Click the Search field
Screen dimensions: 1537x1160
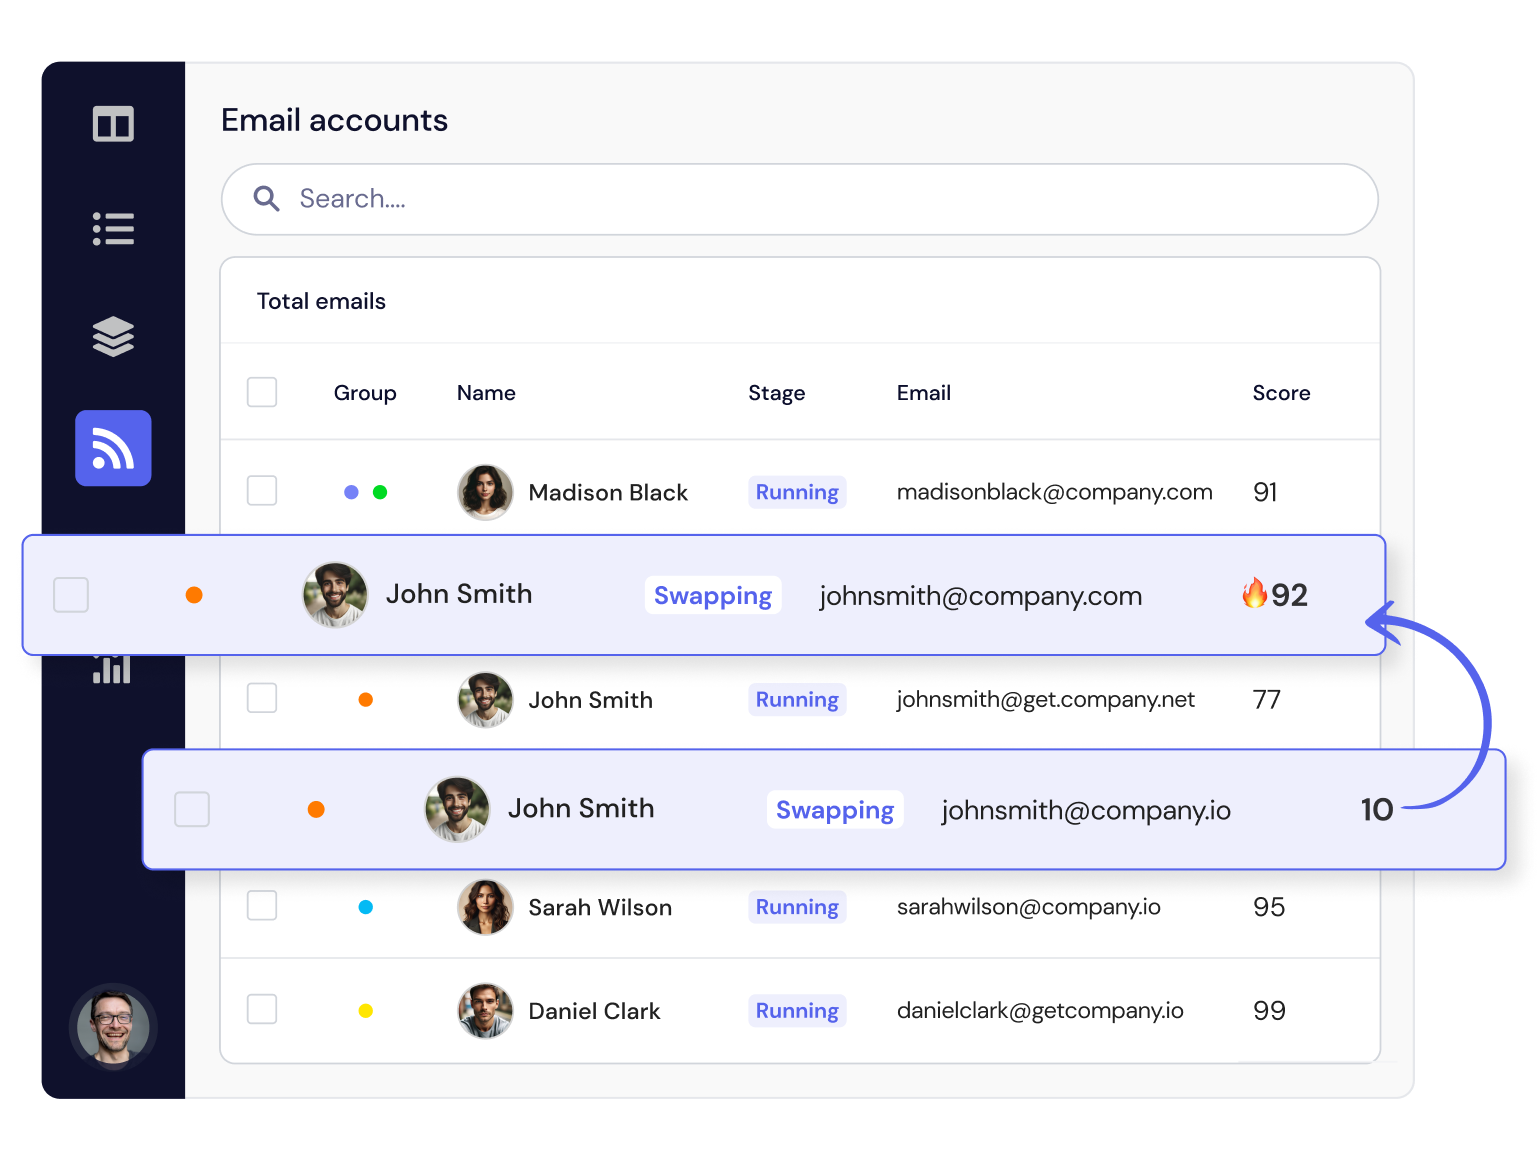pyautogui.click(x=800, y=199)
